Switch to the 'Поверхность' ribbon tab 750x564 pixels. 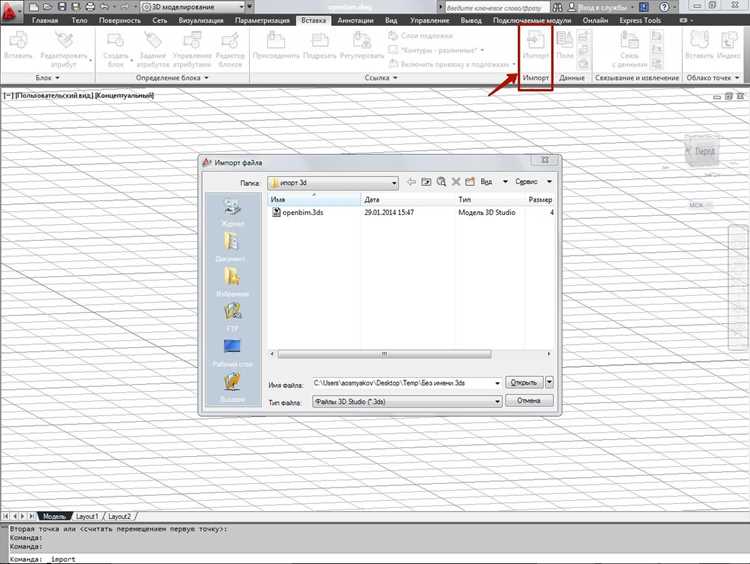tap(120, 20)
